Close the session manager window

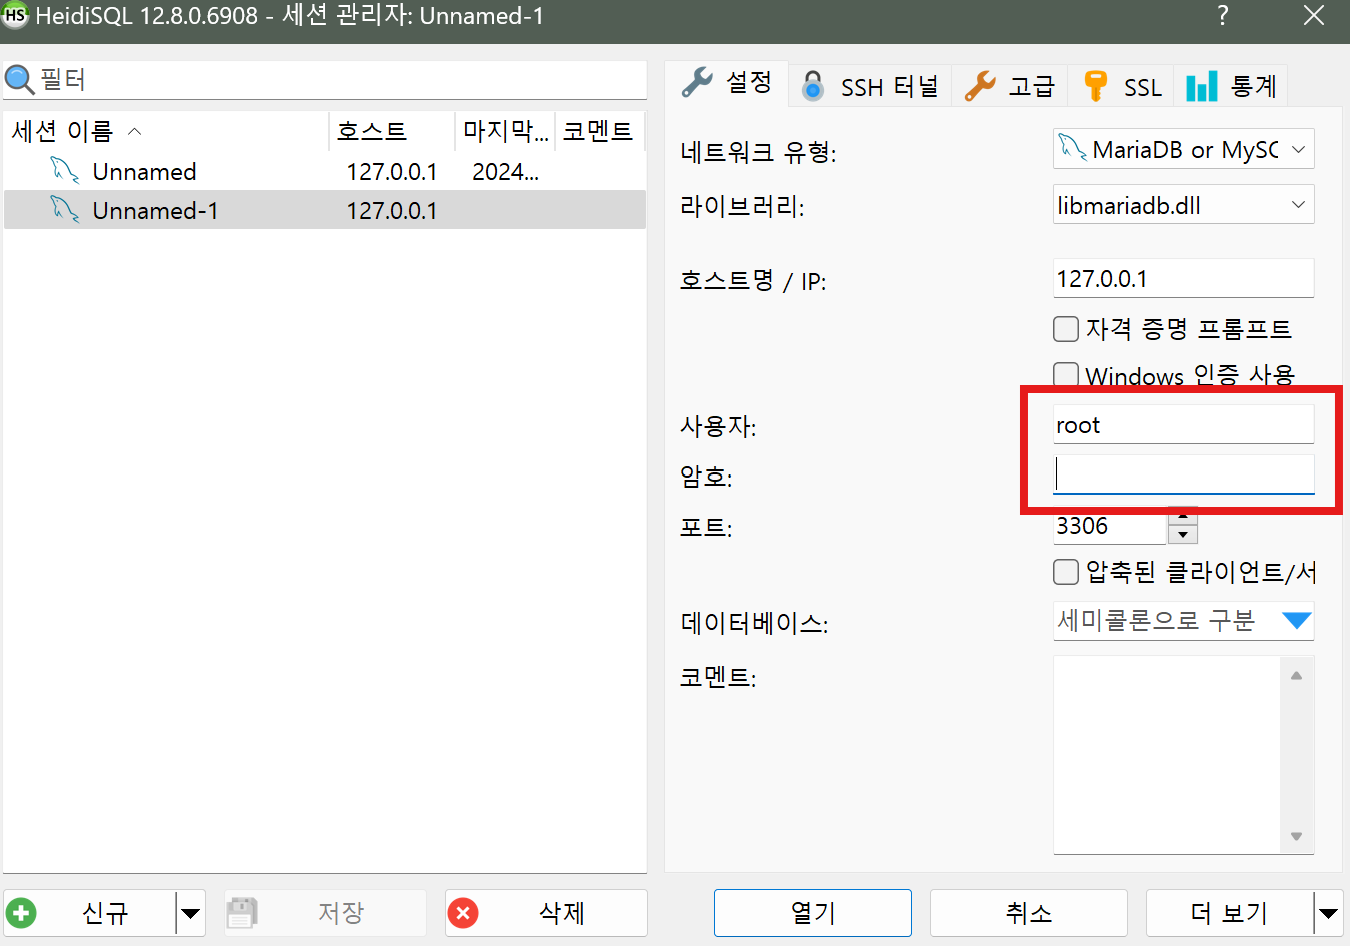[x=1314, y=15]
